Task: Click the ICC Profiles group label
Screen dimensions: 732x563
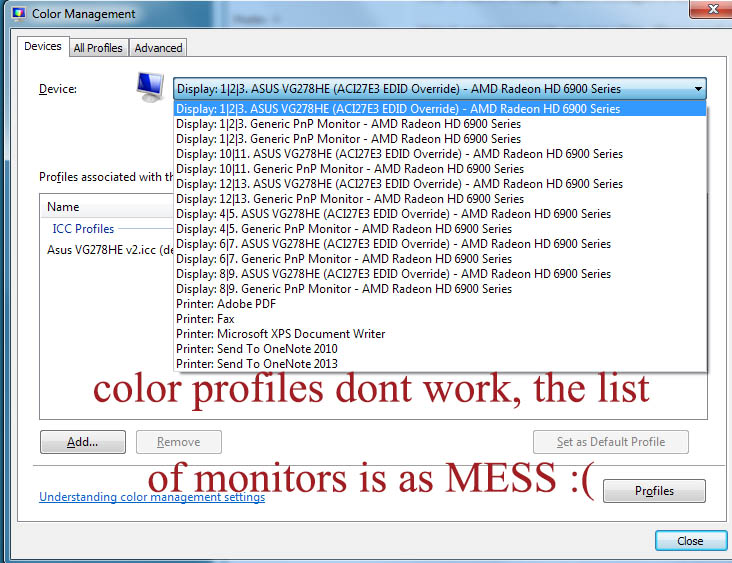Action: pos(83,229)
